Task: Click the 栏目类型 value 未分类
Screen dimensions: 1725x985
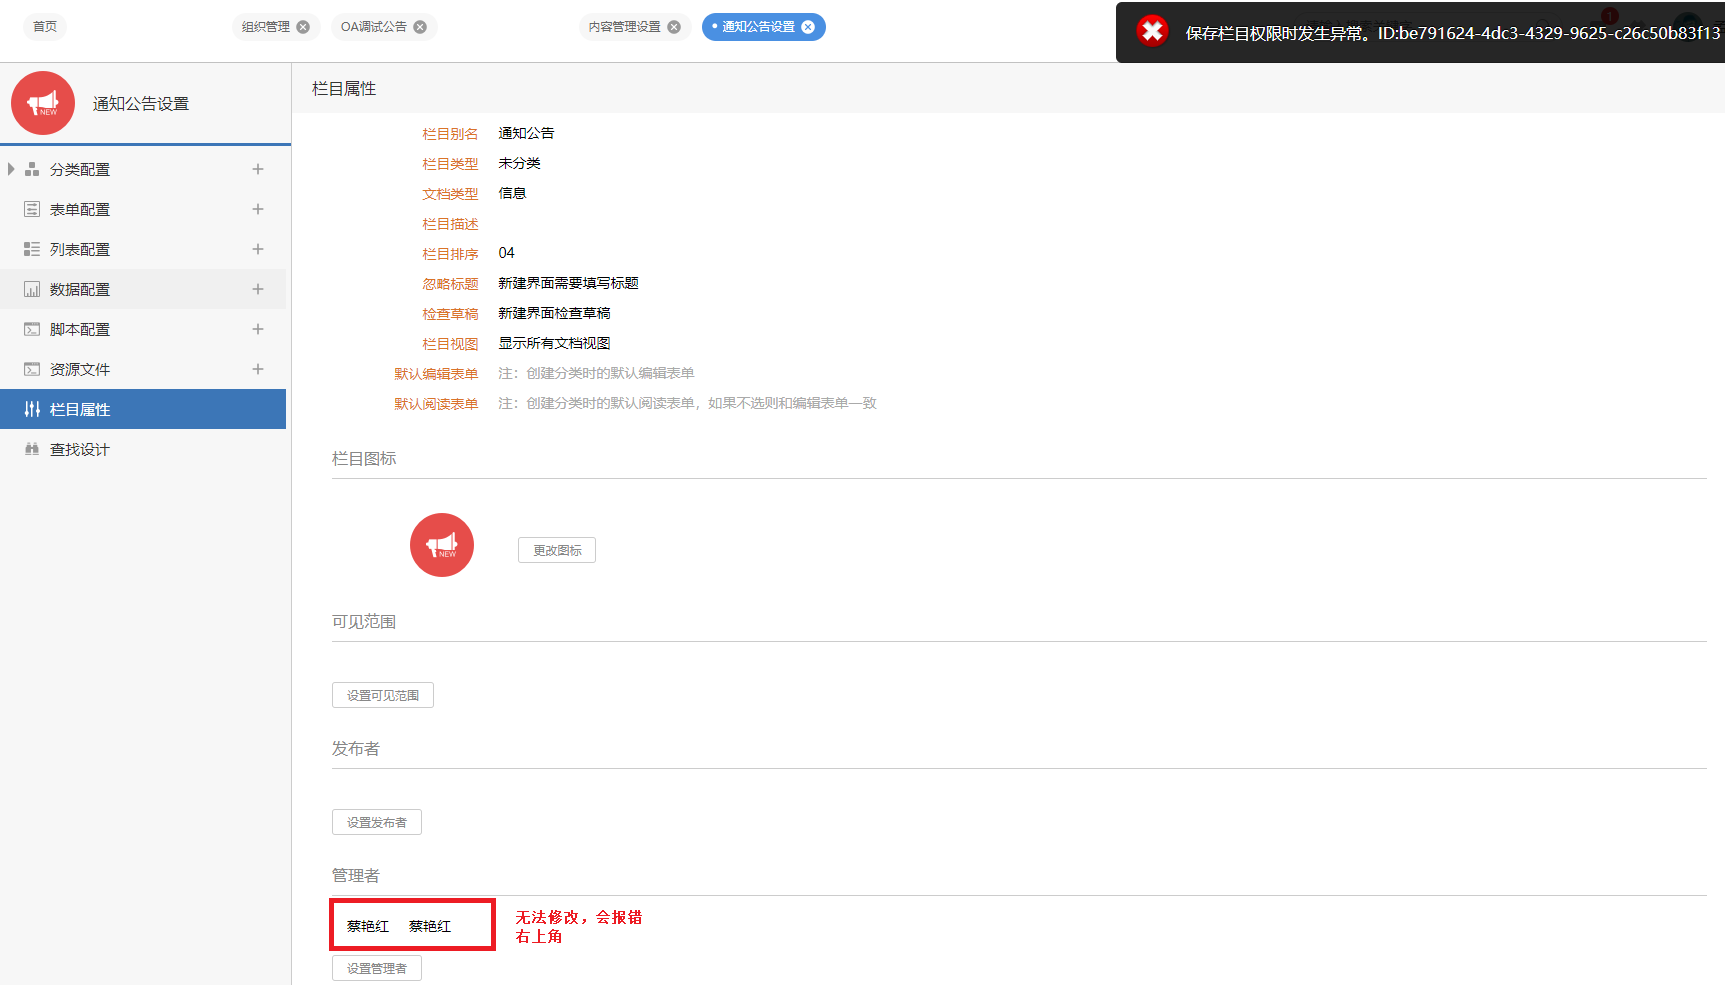Action: tap(519, 163)
